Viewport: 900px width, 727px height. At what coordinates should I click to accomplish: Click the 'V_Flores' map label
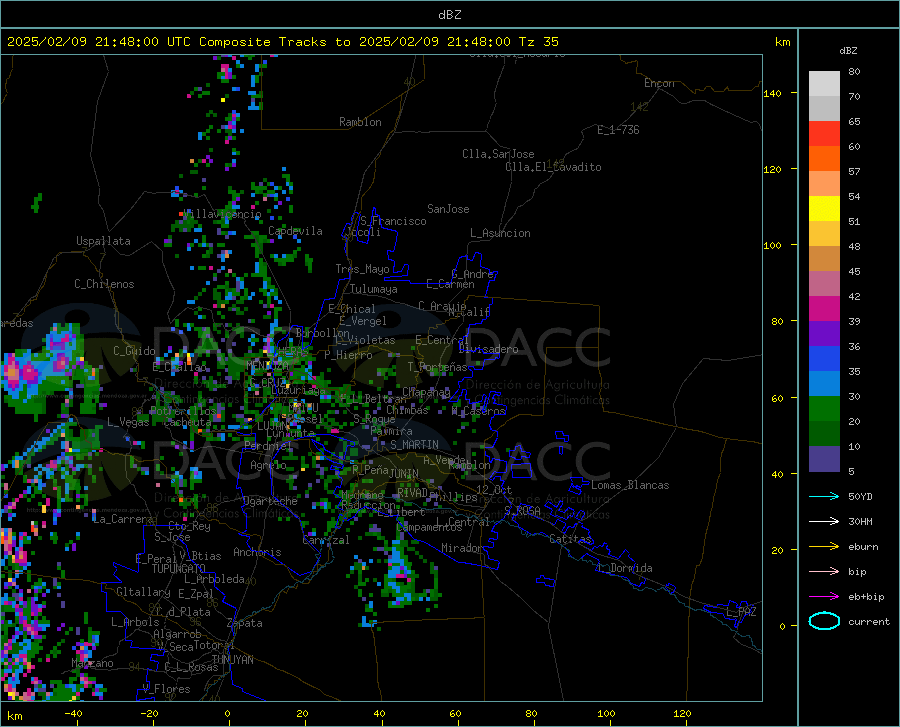tap(166, 689)
